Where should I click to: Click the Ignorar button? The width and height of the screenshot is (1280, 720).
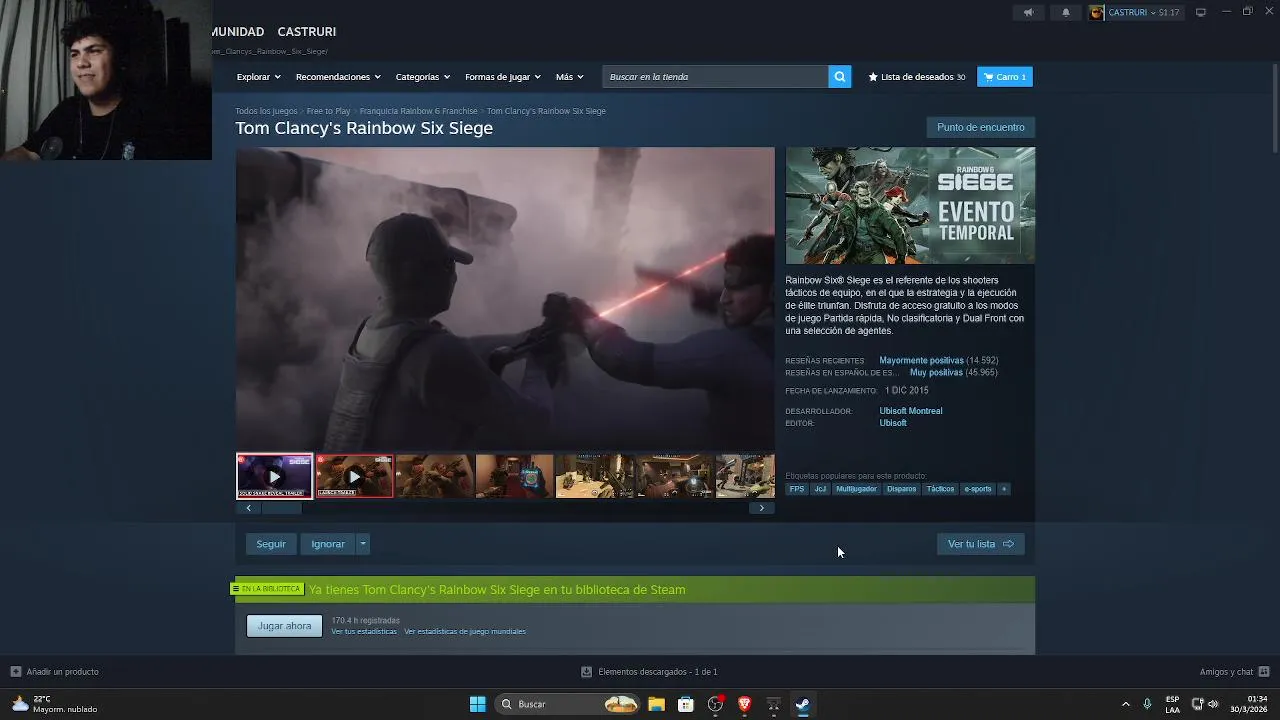coord(328,544)
